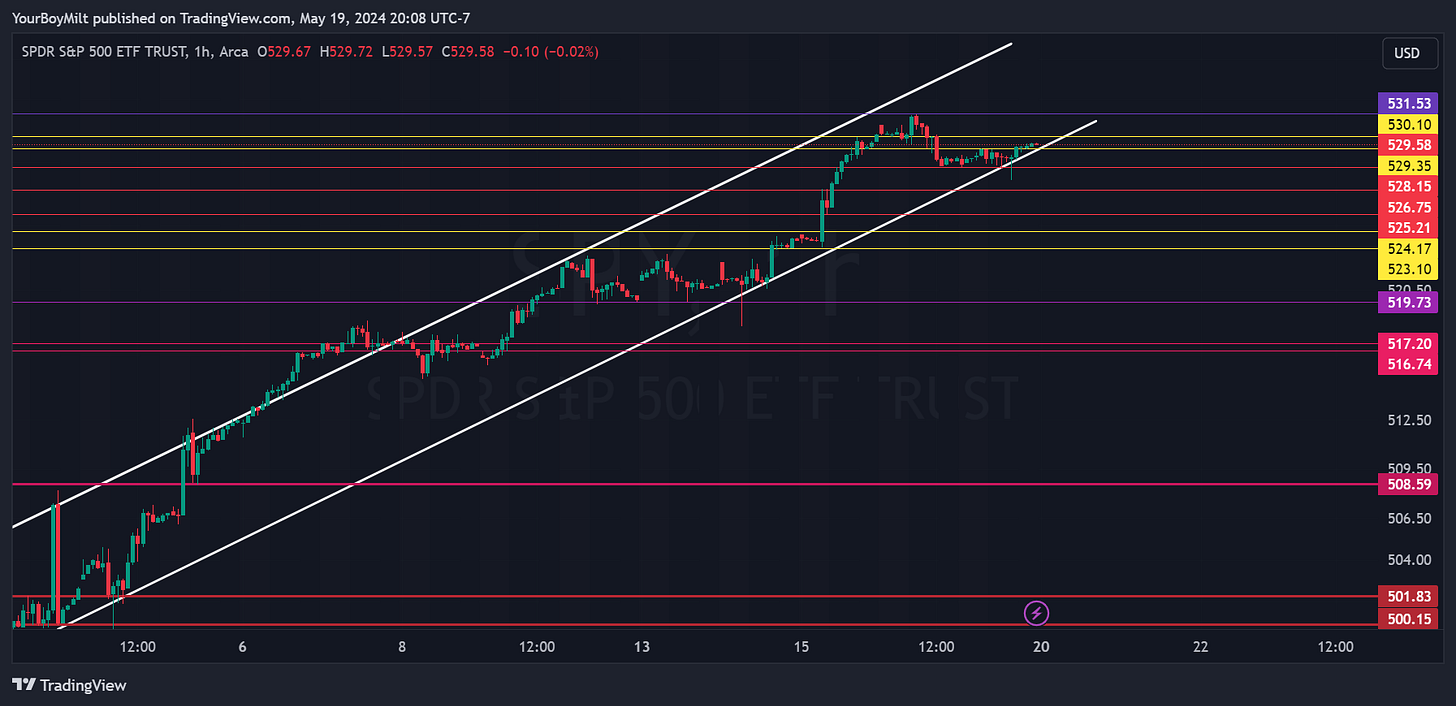Select the high value H529.72
The height and width of the screenshot is (706, 1456).
click(x=348, y=52)
